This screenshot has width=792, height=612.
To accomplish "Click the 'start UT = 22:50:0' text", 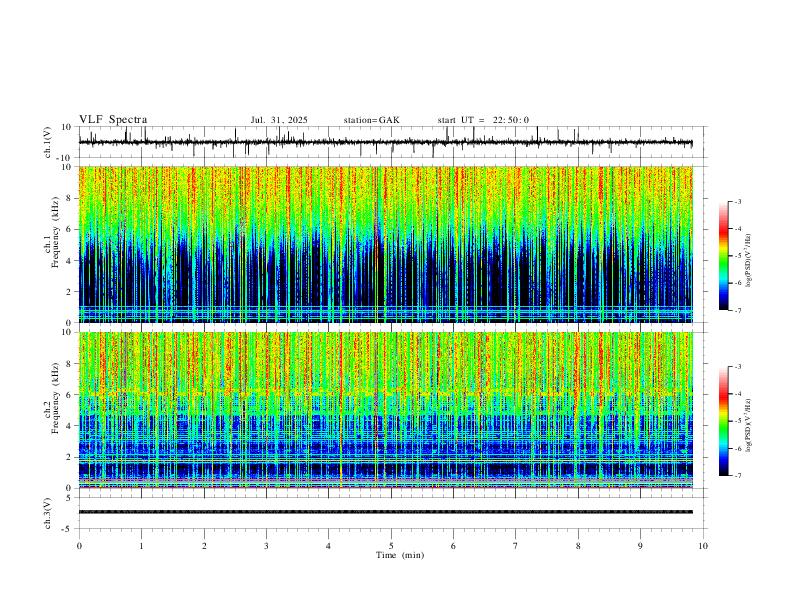I will pos(483,120).
